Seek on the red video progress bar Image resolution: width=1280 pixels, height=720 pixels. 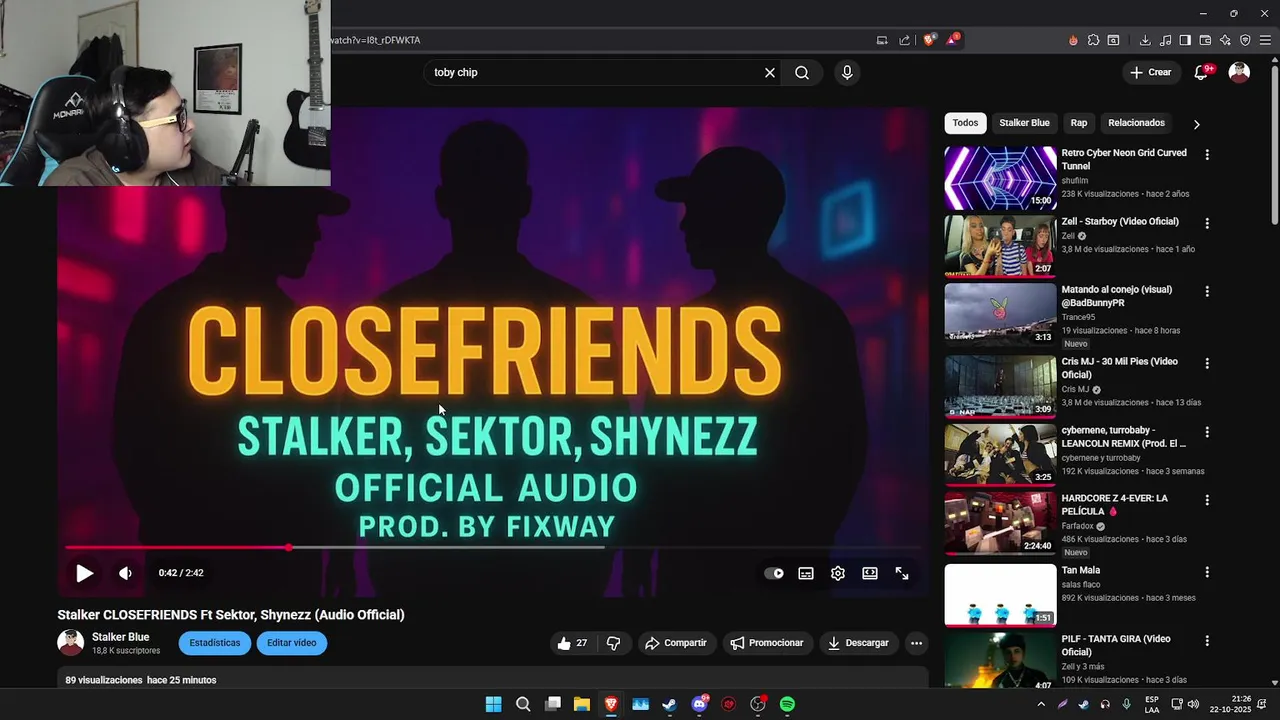(x=492, y=547)
